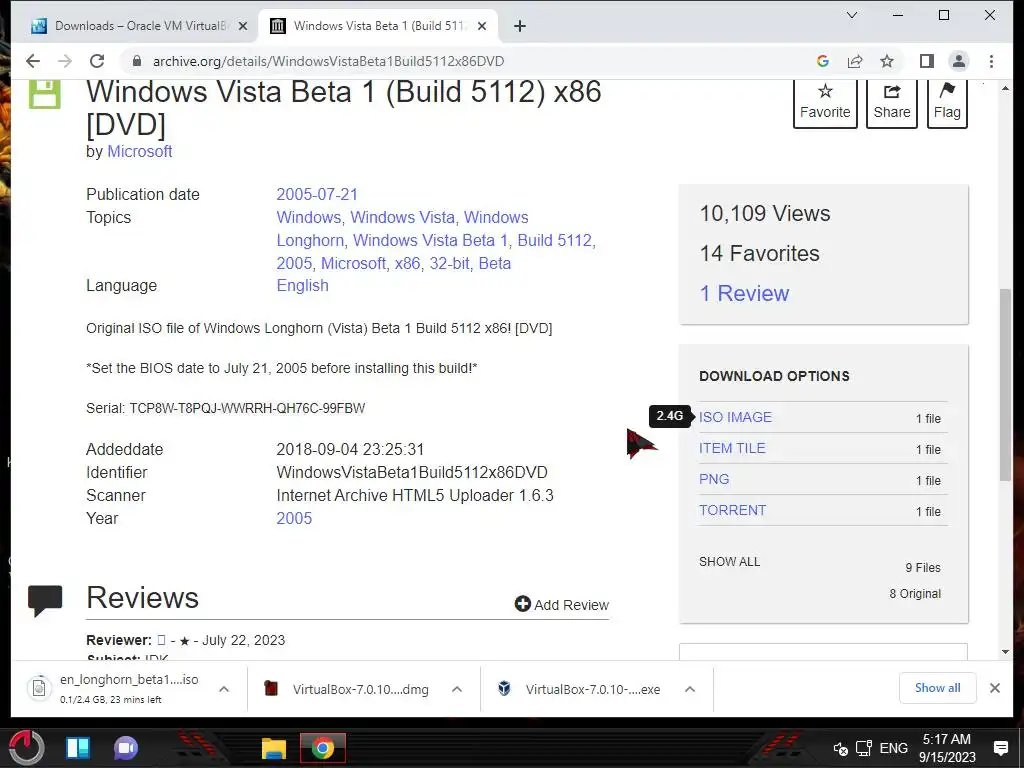Download the ITEM TILE file

[x=732, y=448]
